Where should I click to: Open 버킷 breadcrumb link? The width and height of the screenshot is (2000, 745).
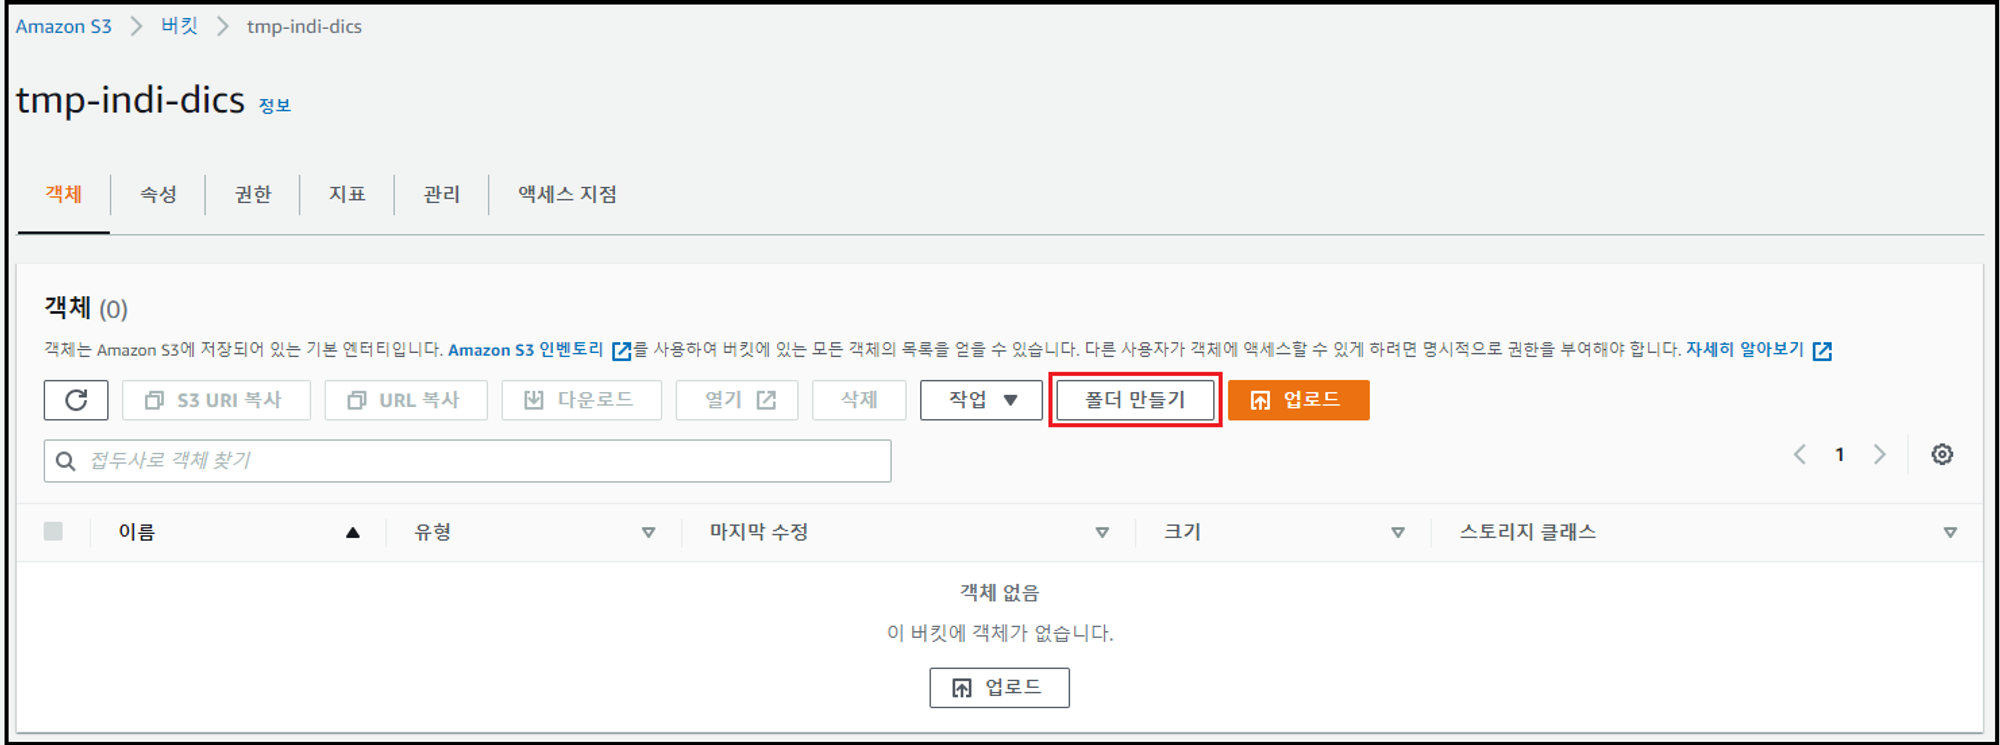tap(180, 27)
